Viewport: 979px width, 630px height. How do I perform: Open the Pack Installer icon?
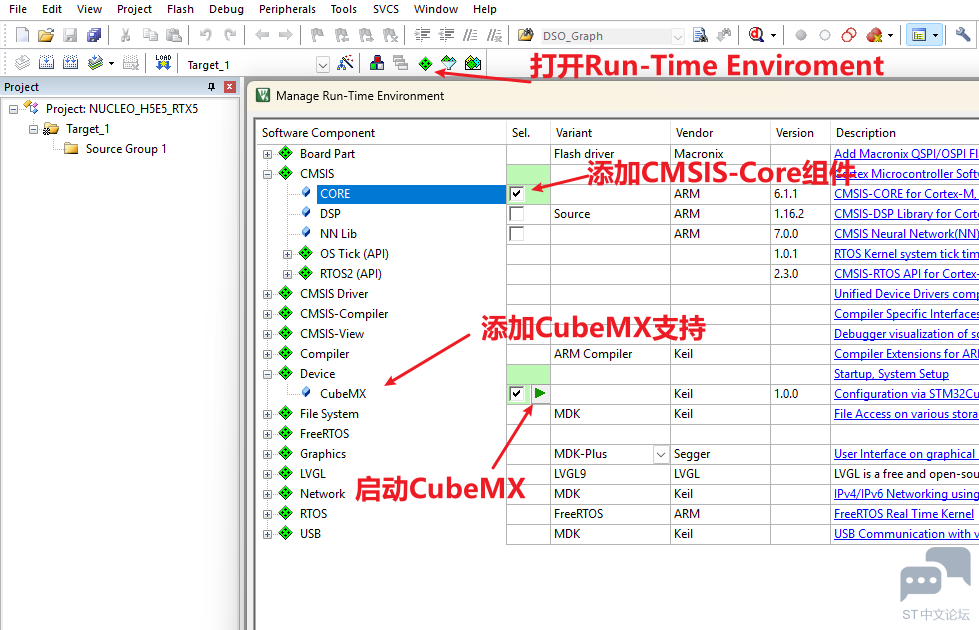click(x=473, y=63)
